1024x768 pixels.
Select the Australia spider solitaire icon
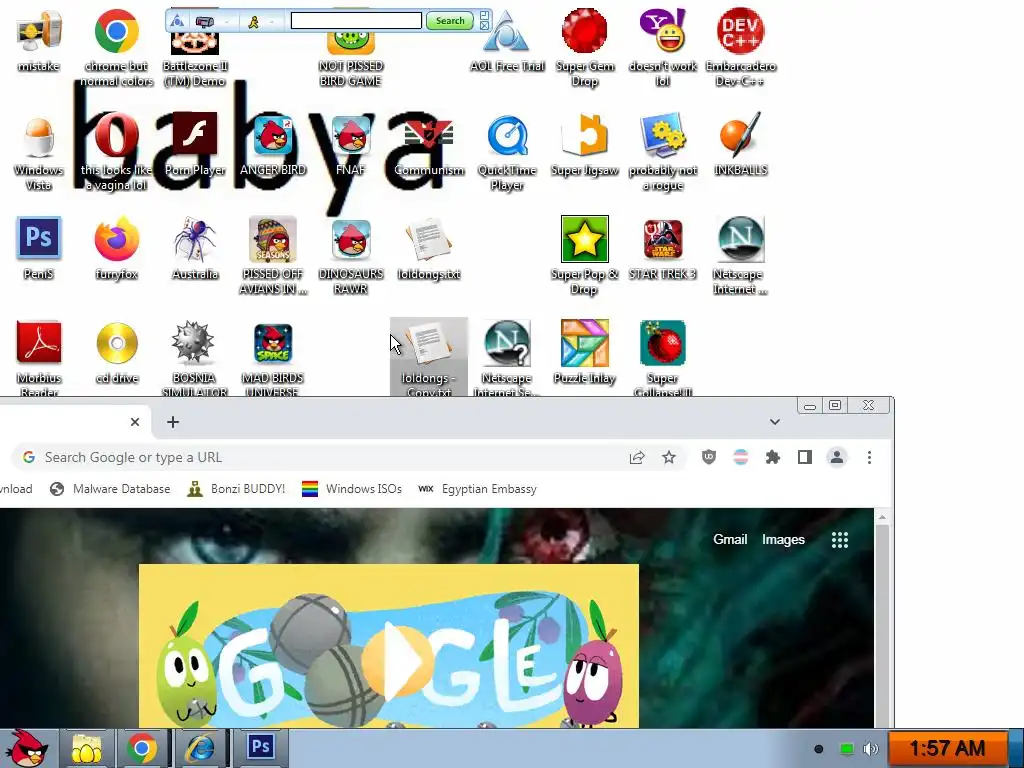tap(195, 249)
